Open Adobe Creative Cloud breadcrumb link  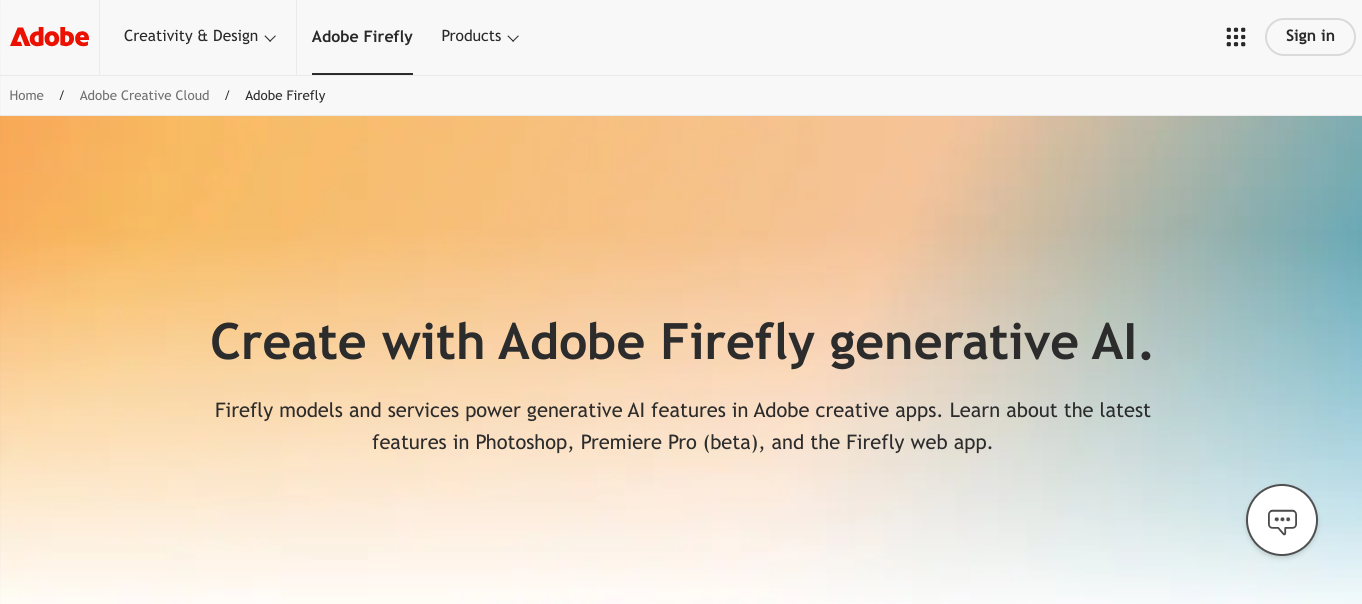click(x=145, y=96)
